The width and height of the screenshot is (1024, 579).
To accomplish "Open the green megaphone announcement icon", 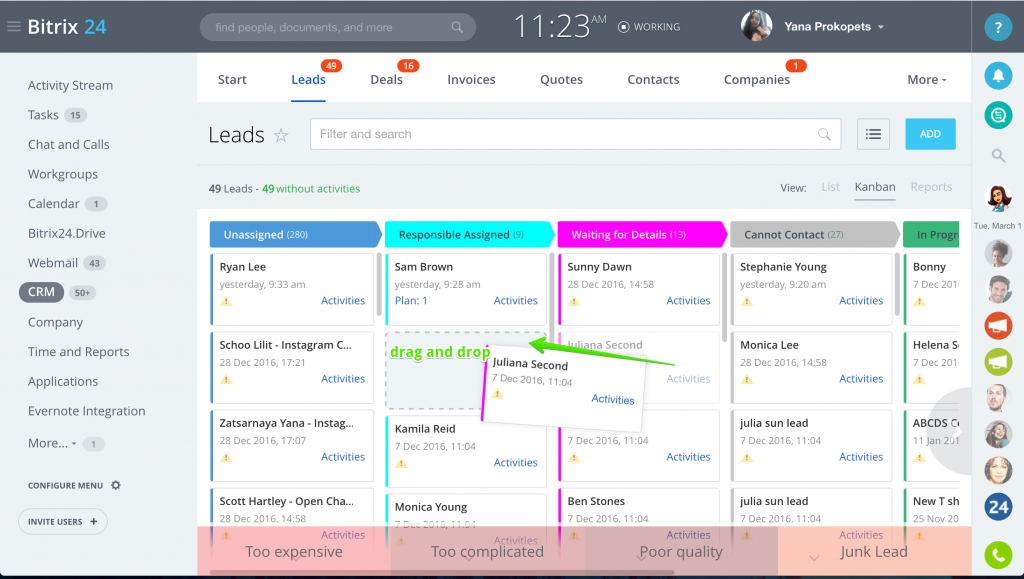I will point(998,362).
